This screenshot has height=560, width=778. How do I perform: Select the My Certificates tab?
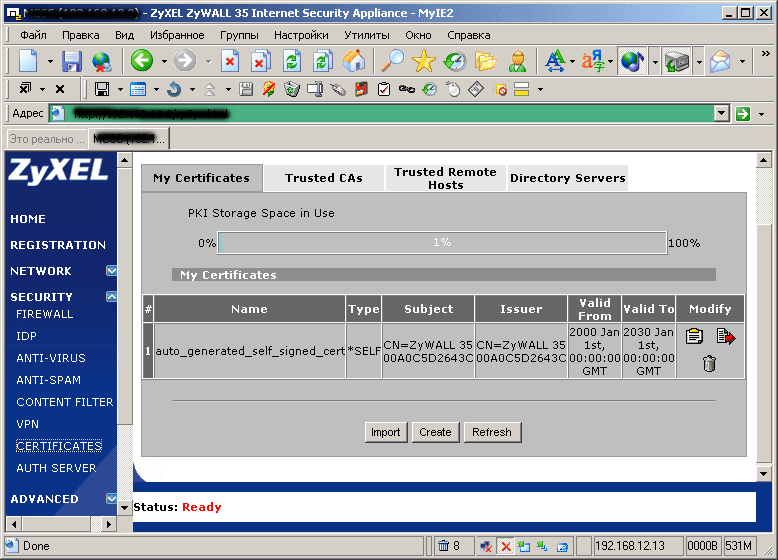(x=201, y=178)
